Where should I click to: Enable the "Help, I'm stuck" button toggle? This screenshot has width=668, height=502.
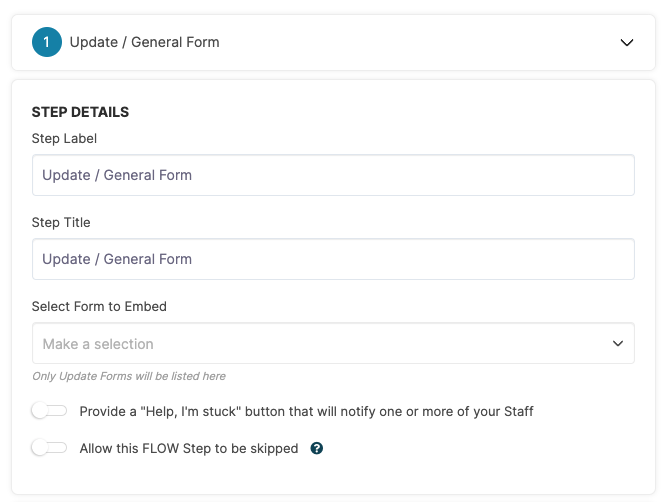(49, 411)
